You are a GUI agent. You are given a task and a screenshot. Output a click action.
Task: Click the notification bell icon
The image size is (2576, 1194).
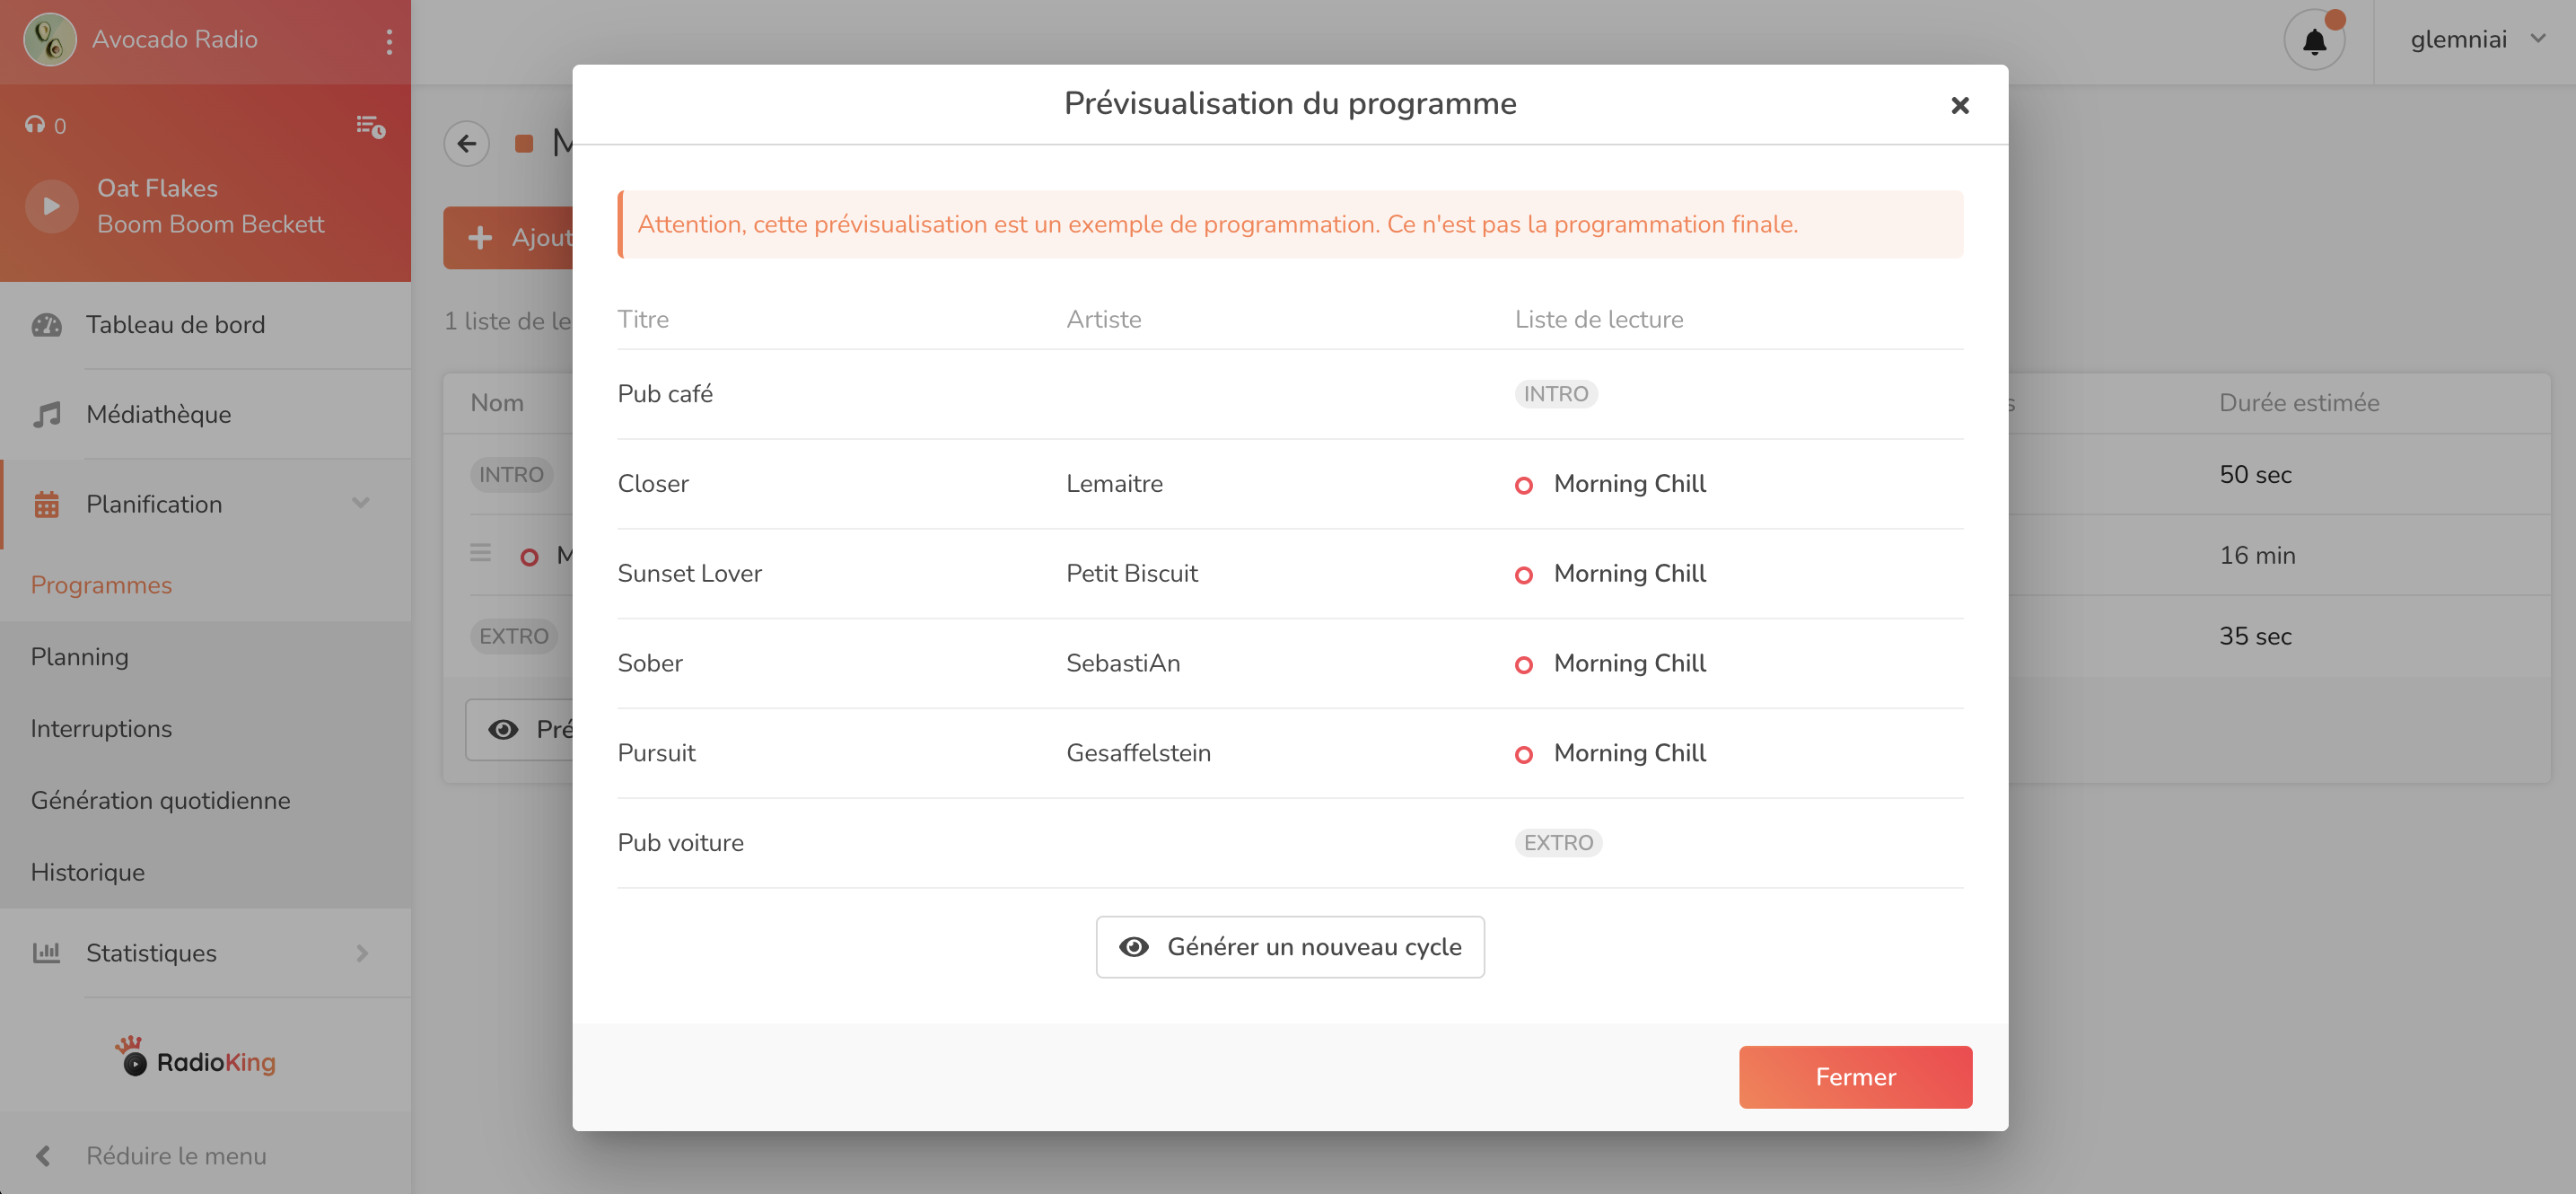tap(2313, 41)
